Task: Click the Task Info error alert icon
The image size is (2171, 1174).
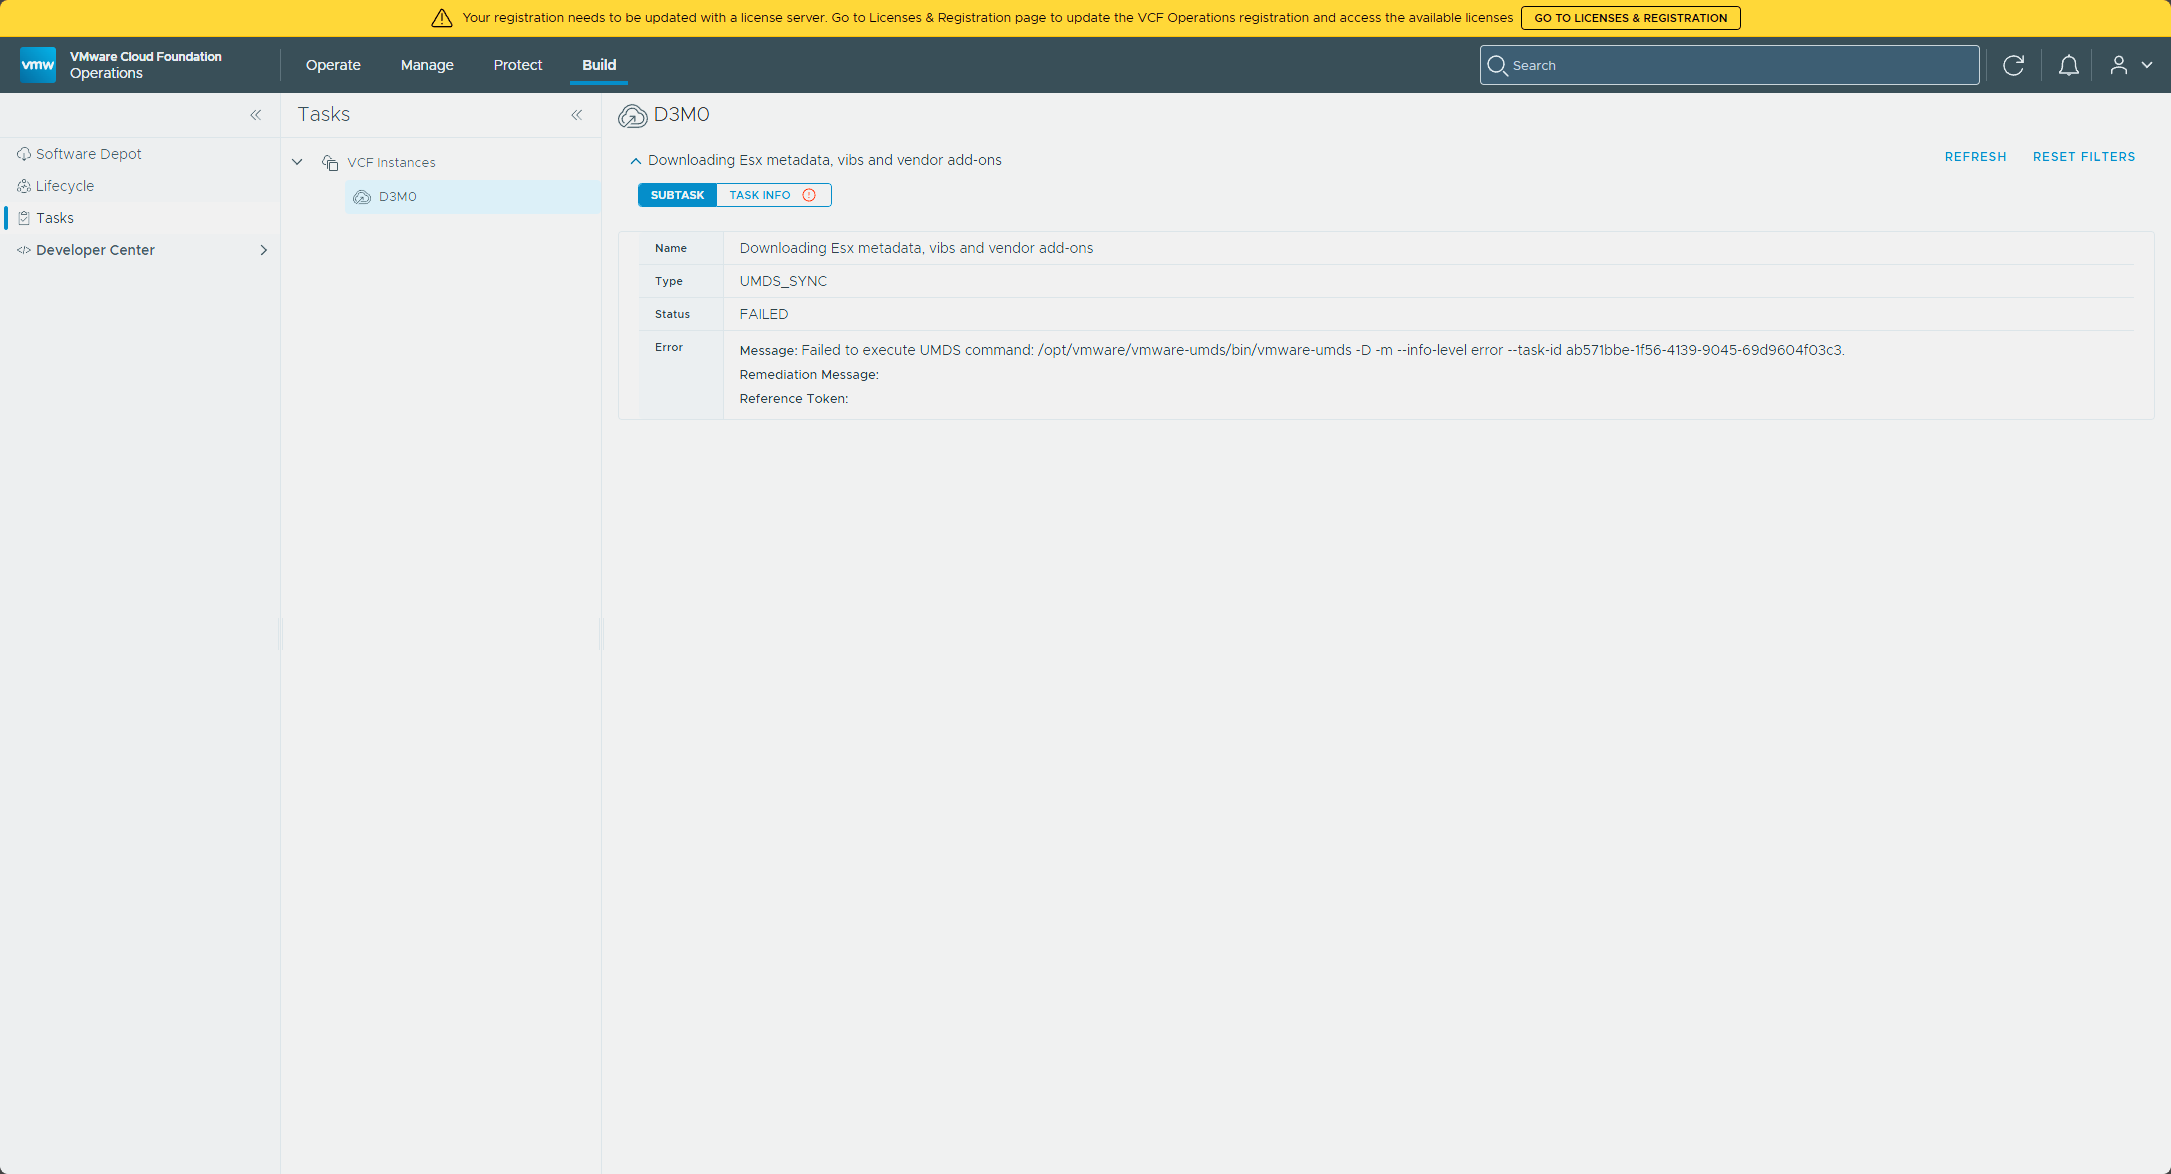Action: tap(810, 195)
